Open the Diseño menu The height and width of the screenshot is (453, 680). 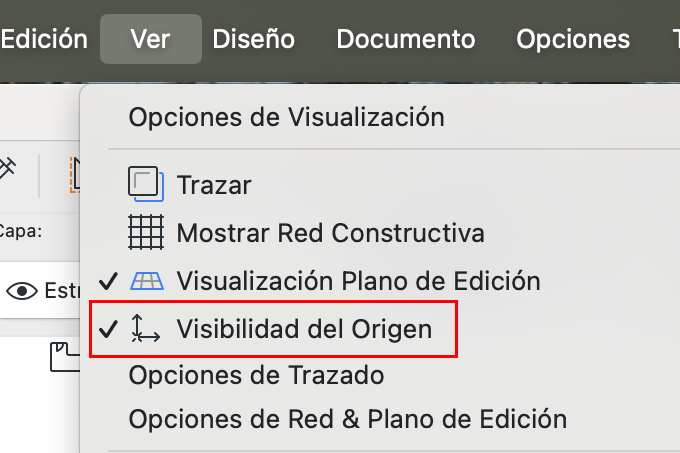click(x=254, y=39)
